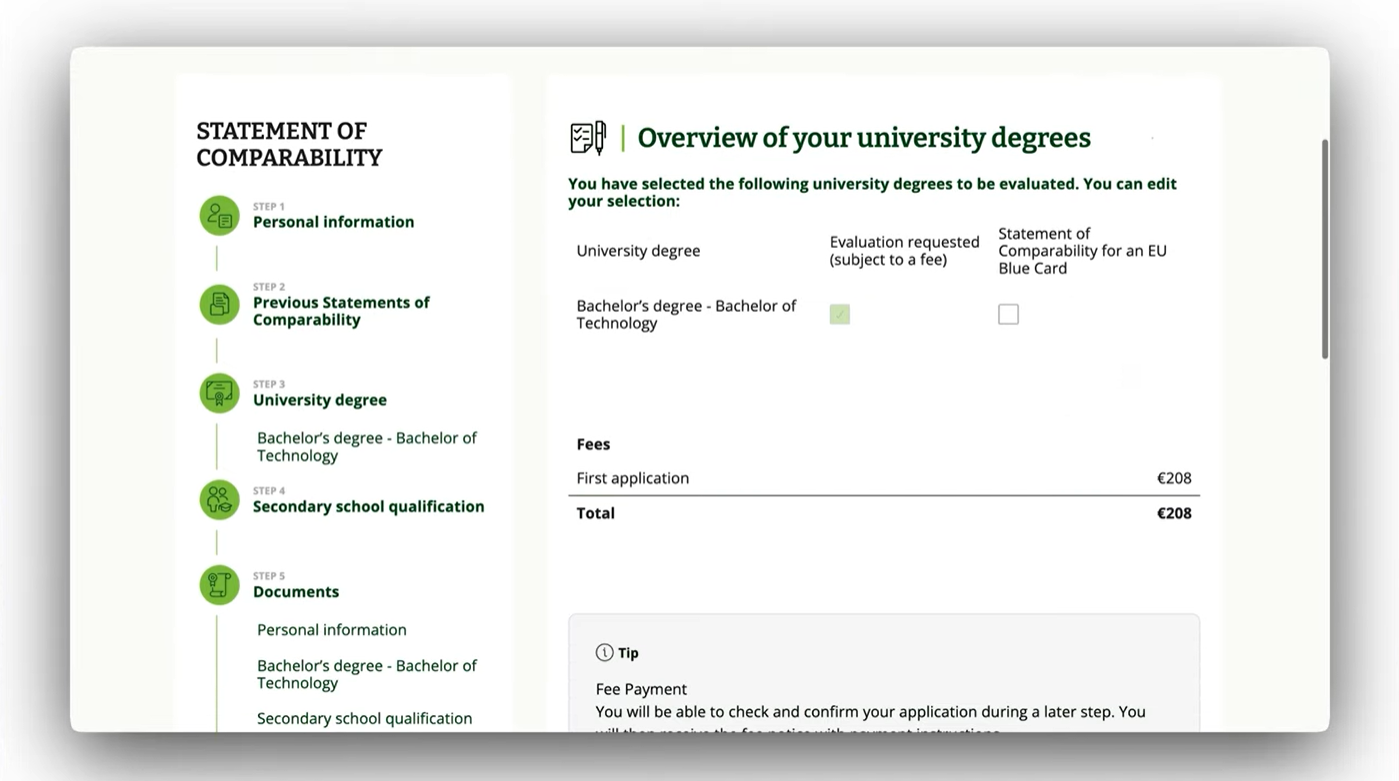Click the 'First application' fee row label

click(633, 478)
